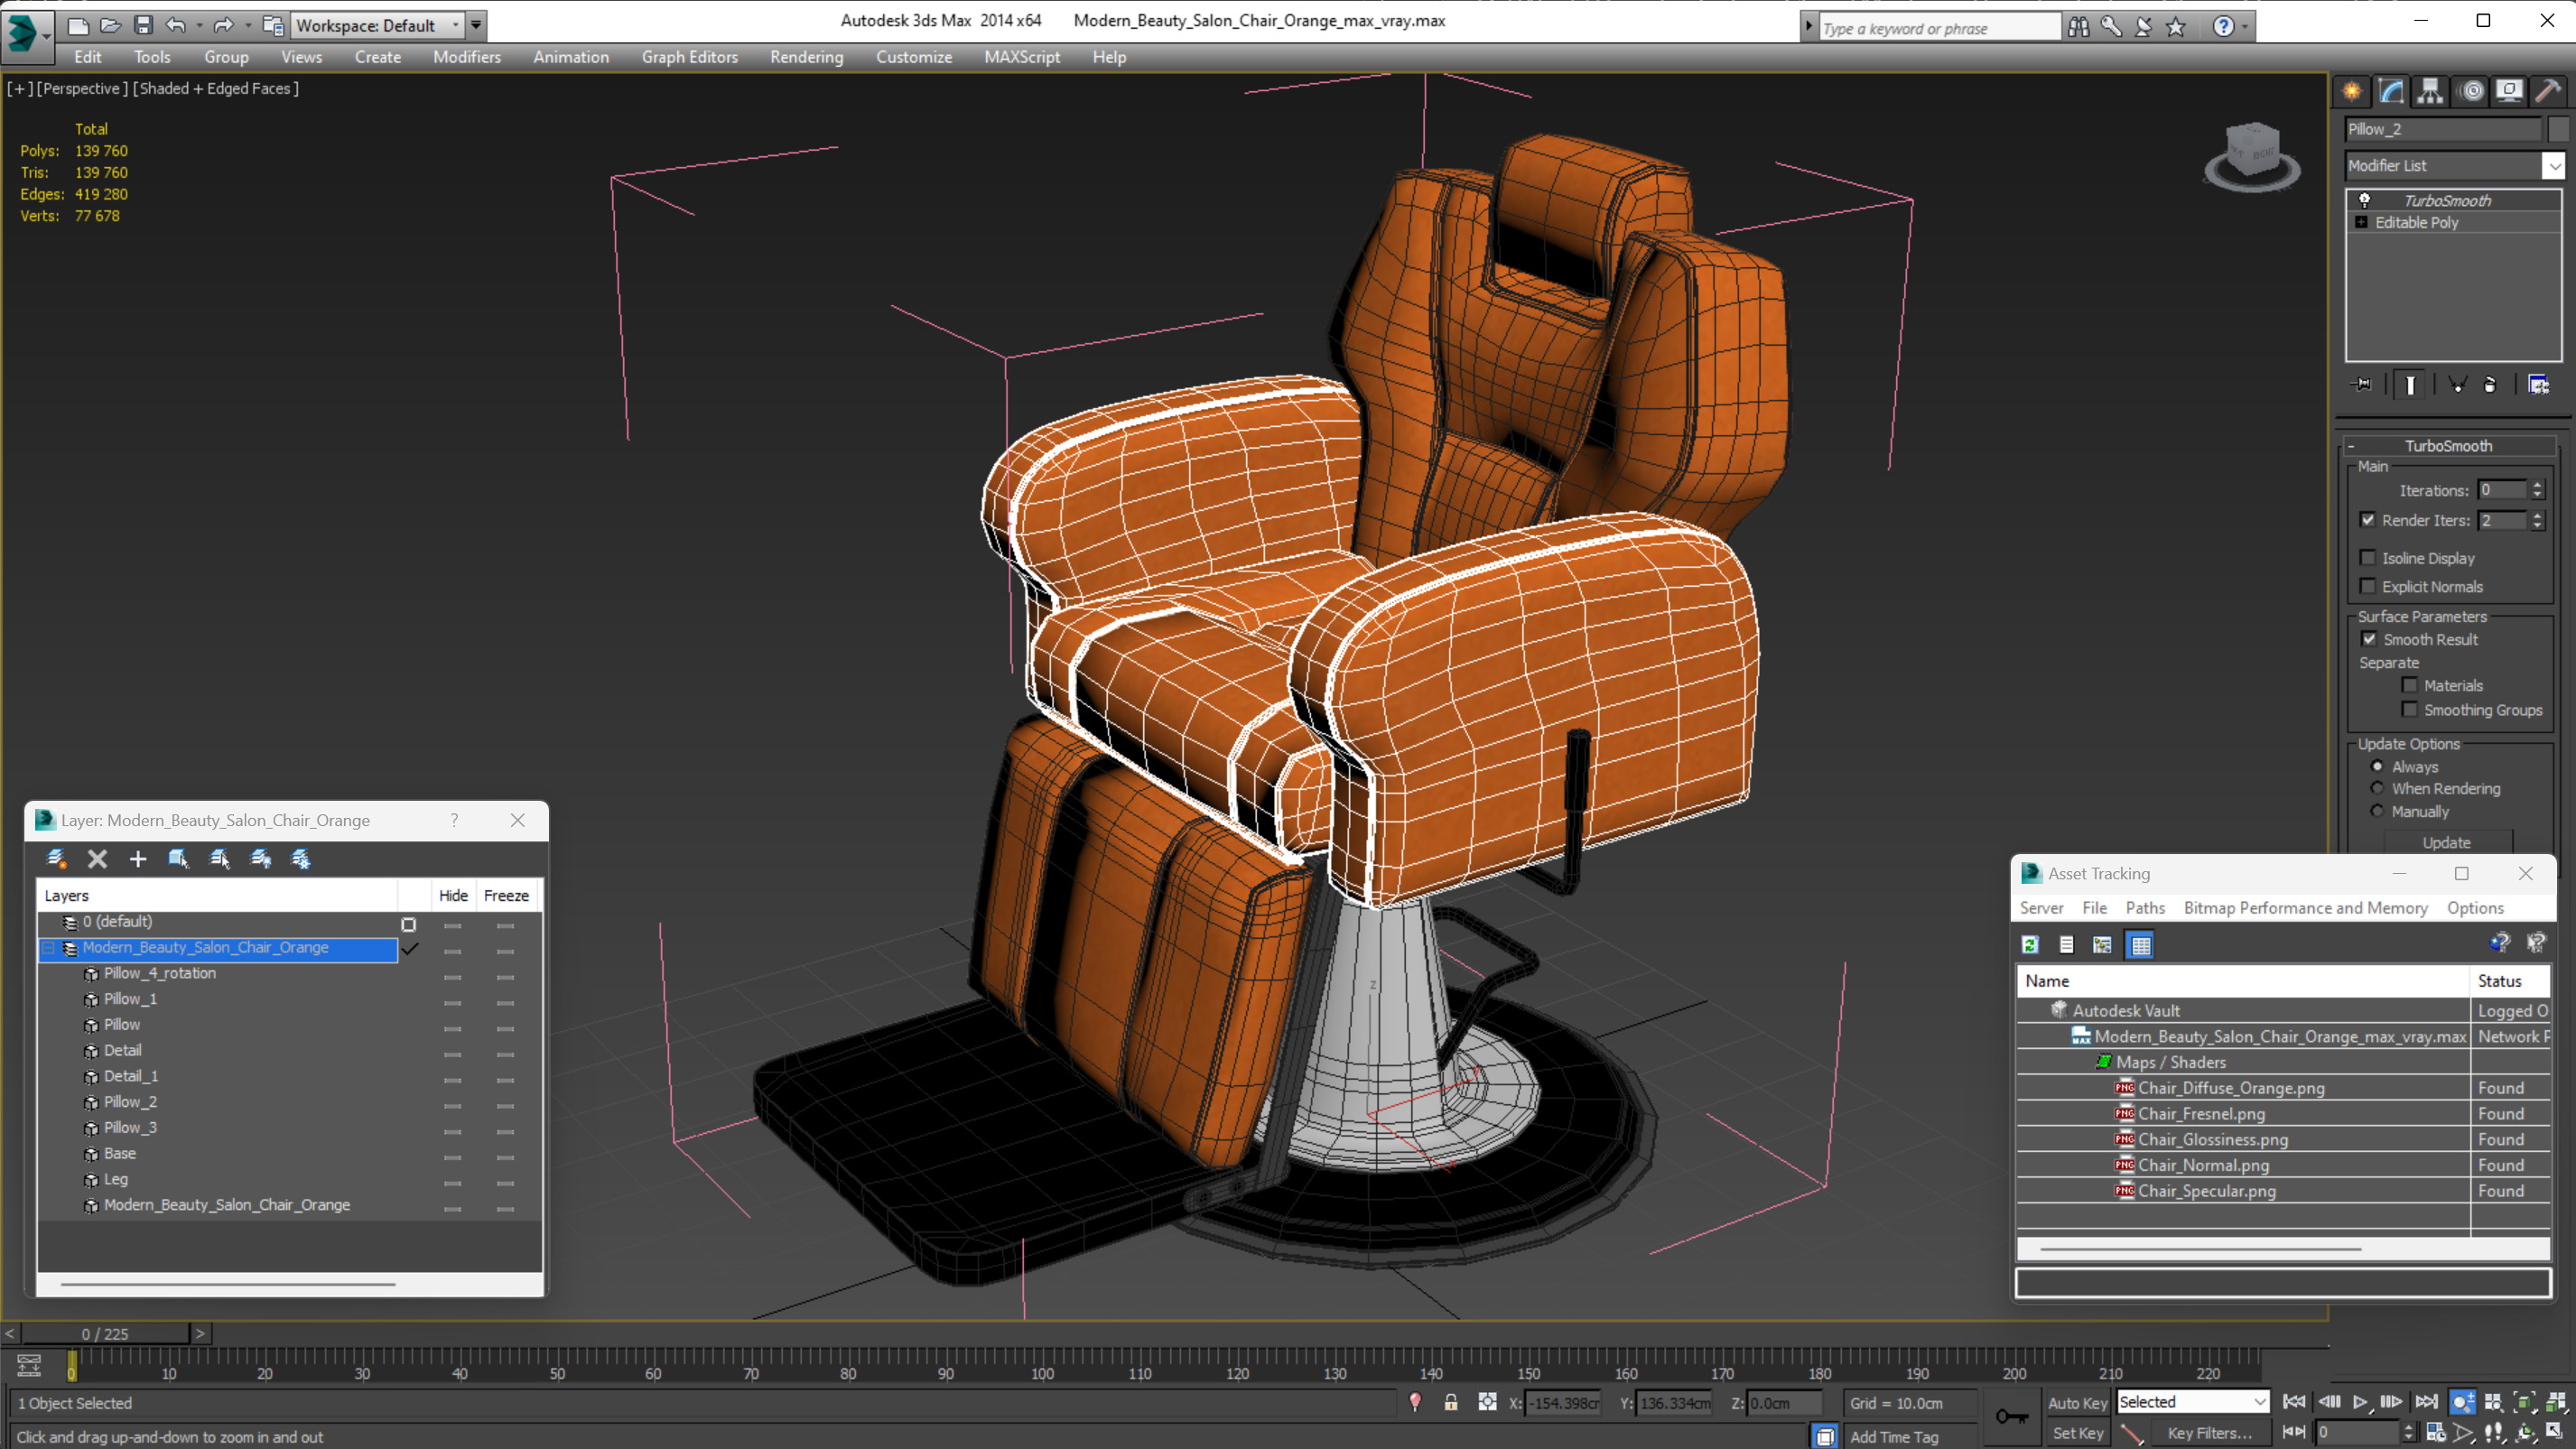2576x1449 pixels.
Task: Open the Rendering menu
Action: (x=806, y=57)
